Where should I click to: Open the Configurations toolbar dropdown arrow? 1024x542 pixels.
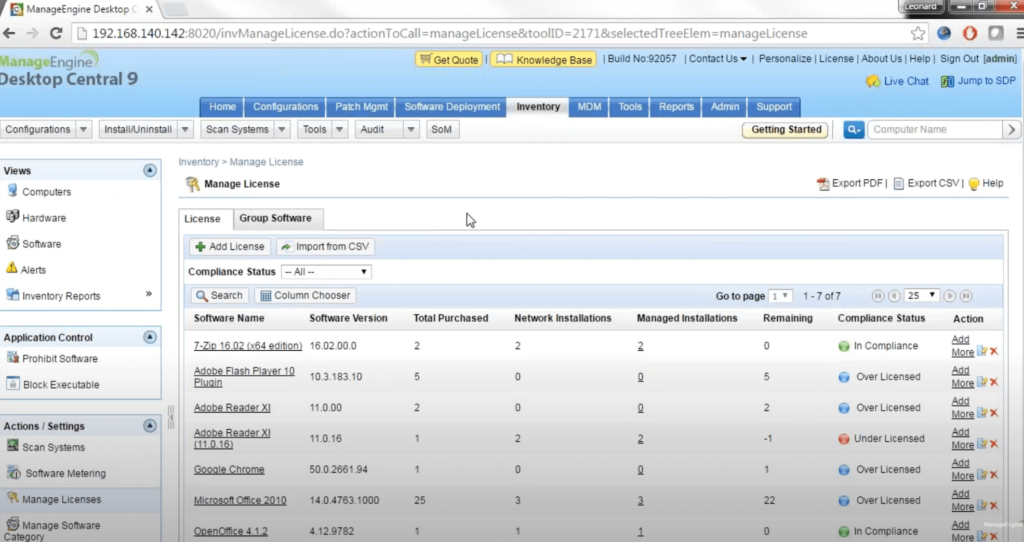pos(83,129)
